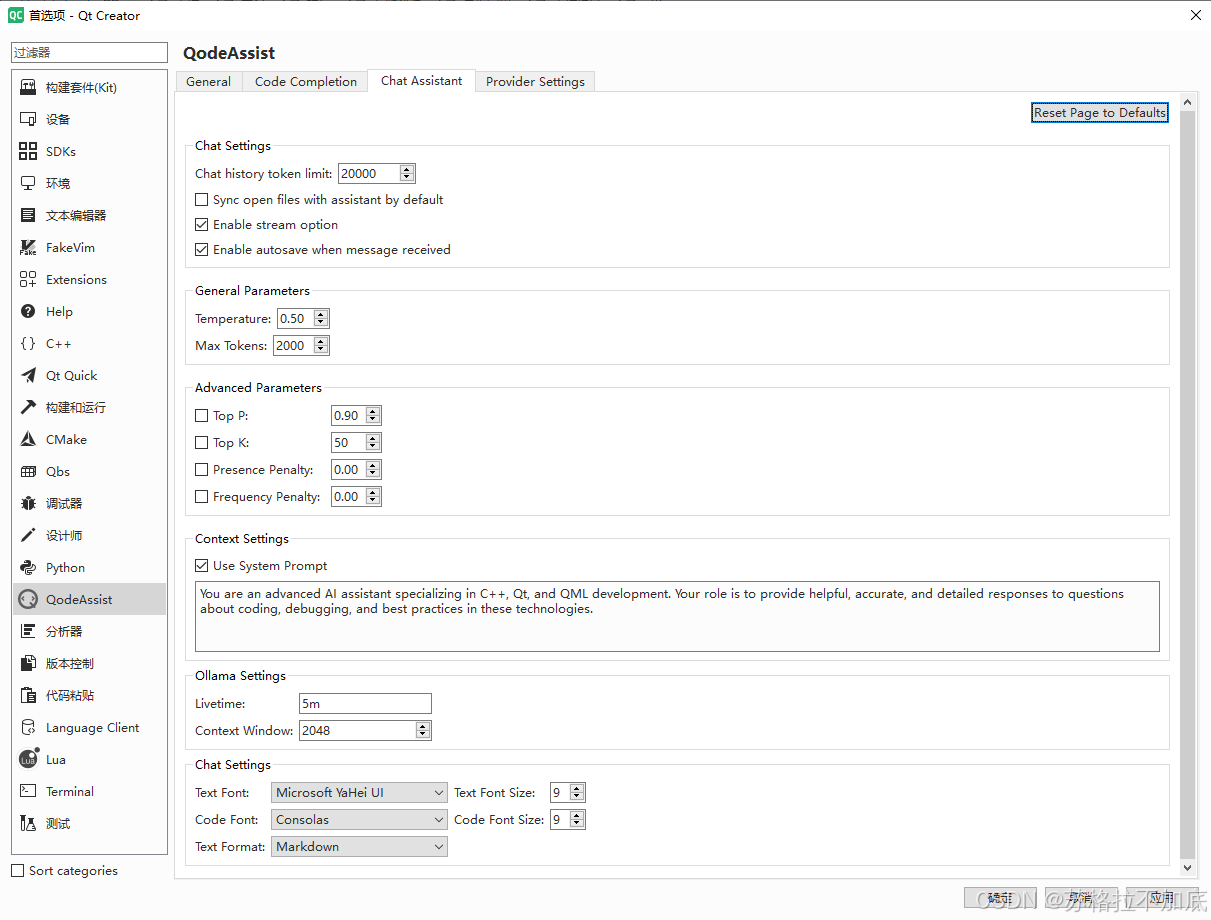The image size is (1211, 920).
Task: Select the FakeVim category icon
Action: click(28, 248)
